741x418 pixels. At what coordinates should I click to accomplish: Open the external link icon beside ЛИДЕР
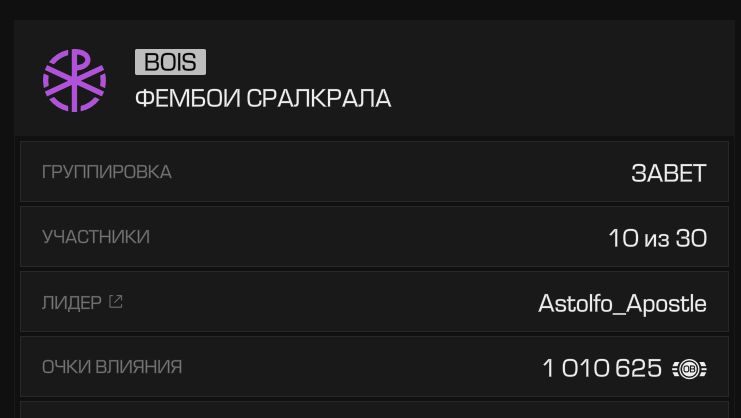[116, 302]
